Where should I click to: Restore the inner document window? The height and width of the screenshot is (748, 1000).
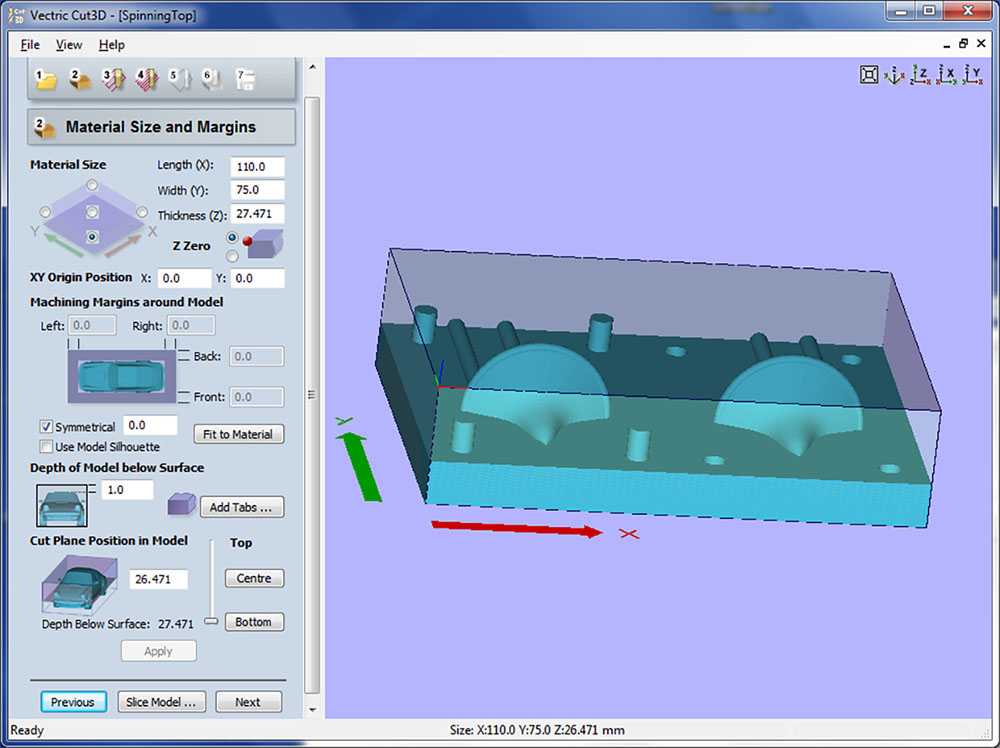pyautogui.click(x=963, y=43)
